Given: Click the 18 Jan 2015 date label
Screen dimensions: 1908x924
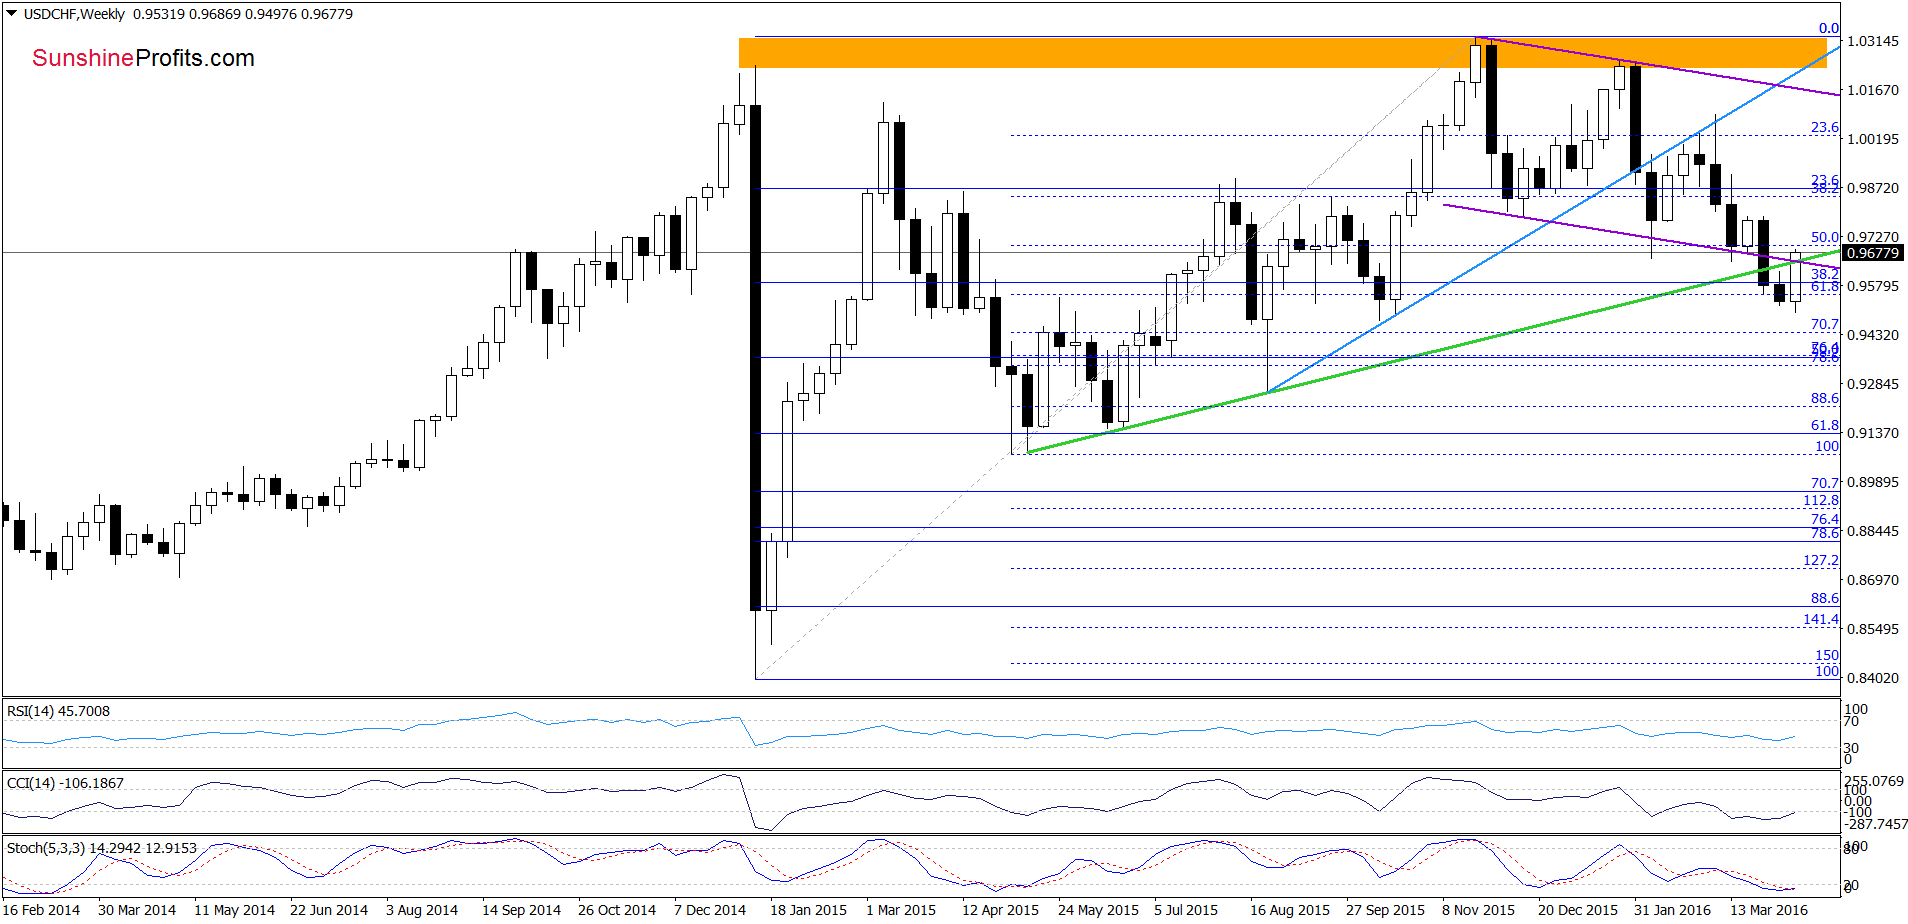Looking at the screenshot, I should [808, 910].
